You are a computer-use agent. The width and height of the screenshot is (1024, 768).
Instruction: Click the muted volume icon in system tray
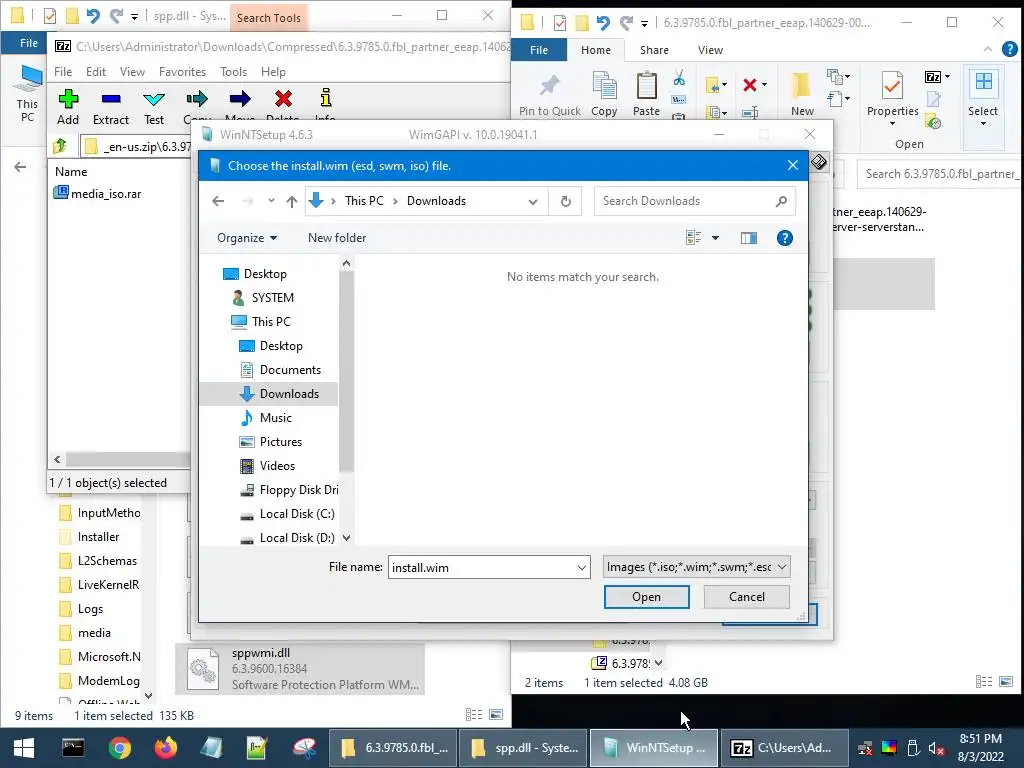(936, 748)
